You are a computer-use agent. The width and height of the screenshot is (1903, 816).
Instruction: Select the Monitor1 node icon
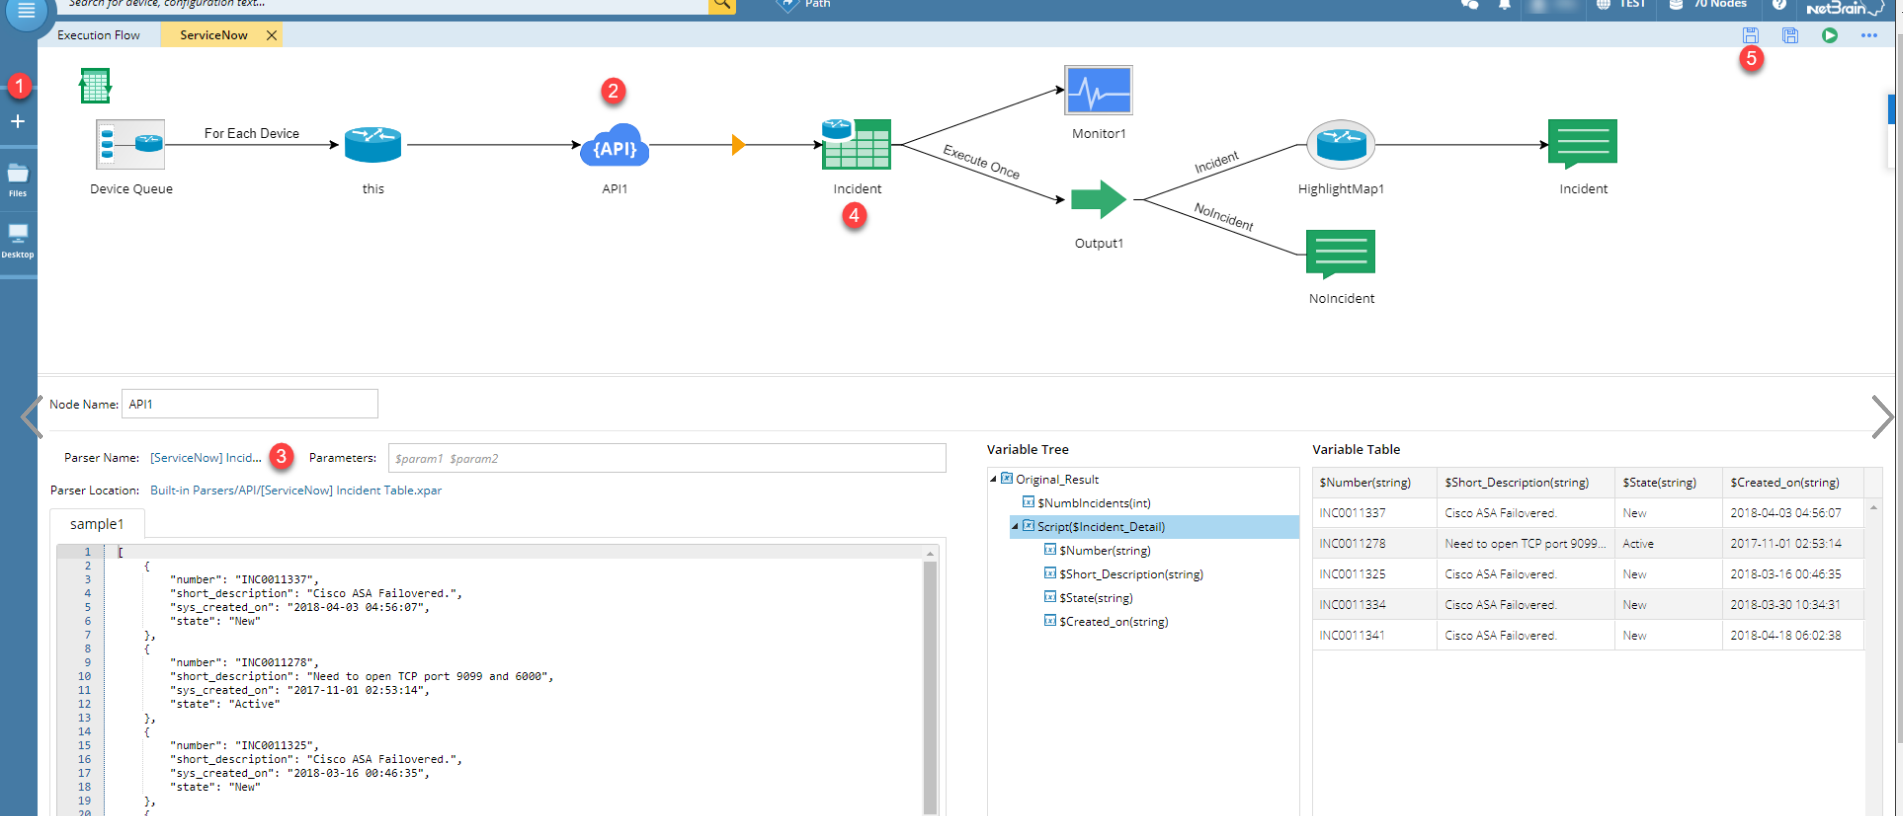[1098, 91]
